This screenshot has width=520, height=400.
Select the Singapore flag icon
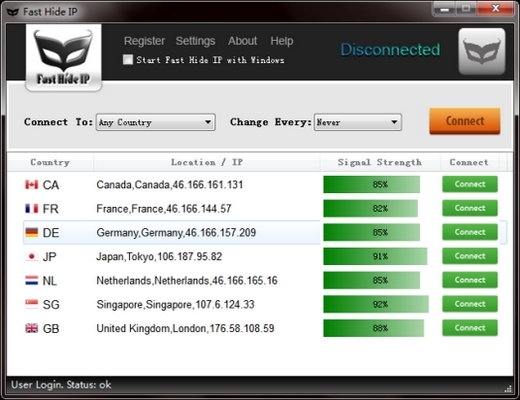pos(32,304)
